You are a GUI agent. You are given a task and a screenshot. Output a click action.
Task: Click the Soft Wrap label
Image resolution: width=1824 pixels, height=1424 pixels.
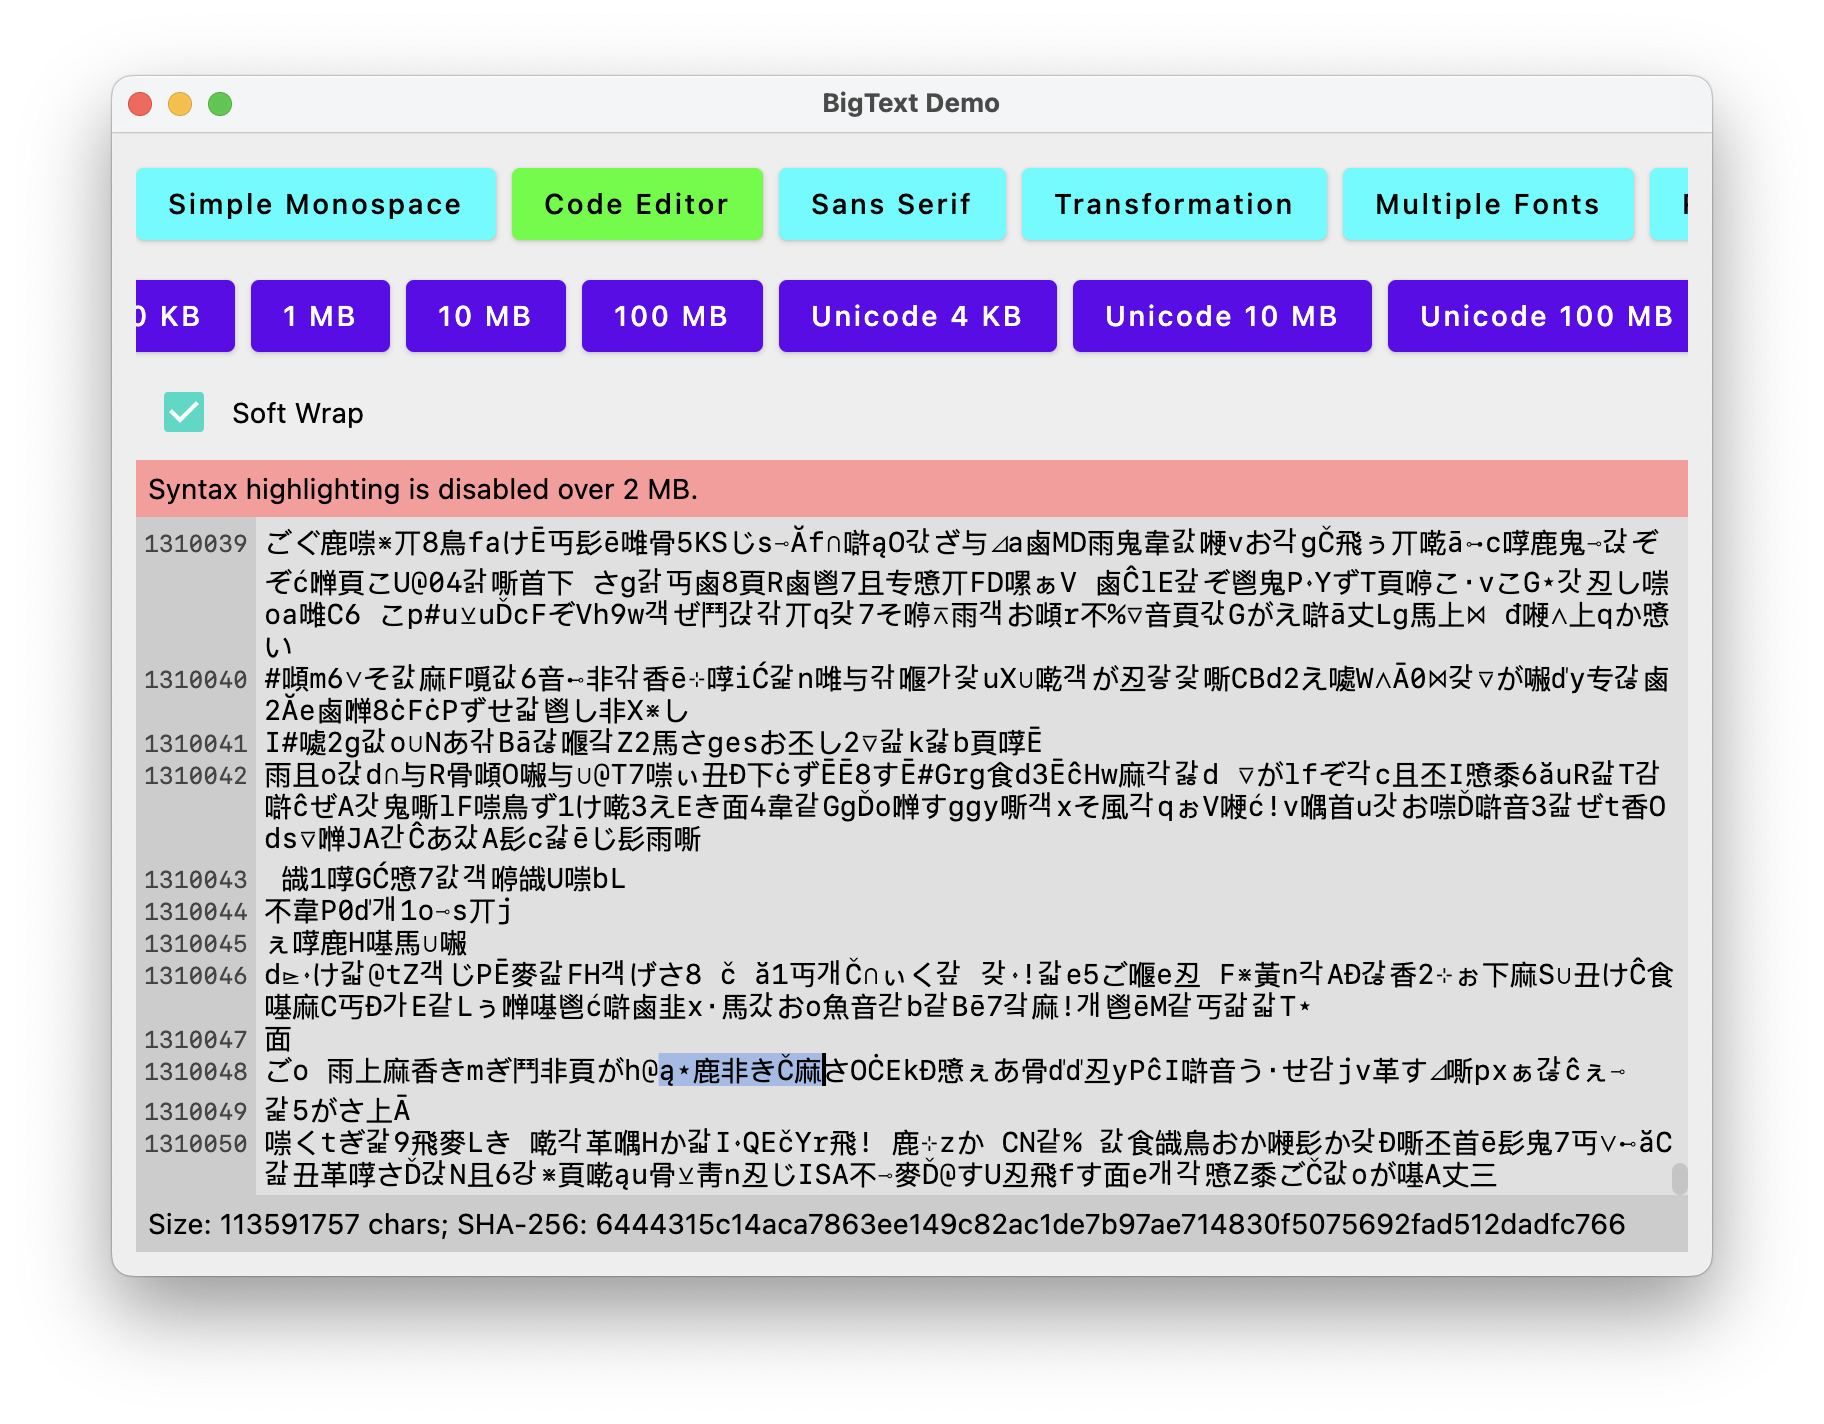coord(298,413)
